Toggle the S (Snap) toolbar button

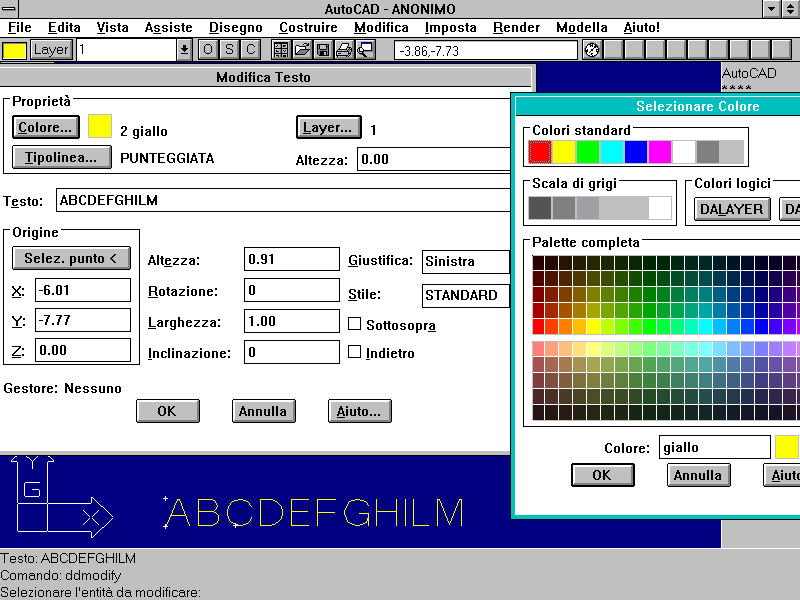coord(229,50)
